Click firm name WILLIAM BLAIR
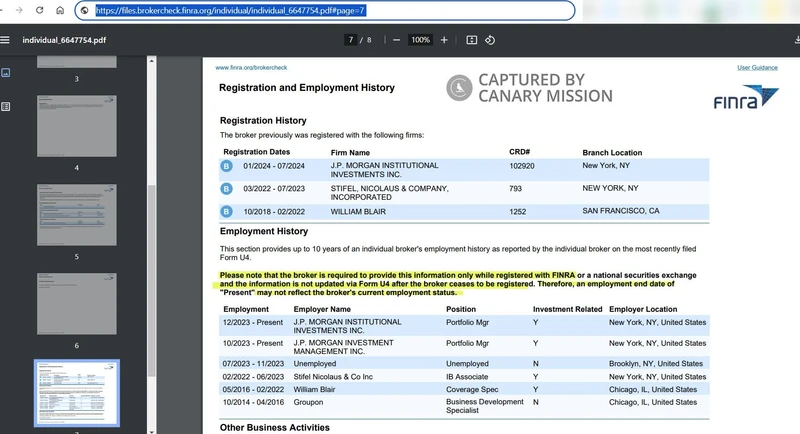This screenshot has height=434, width=800. tap(358, 212)
